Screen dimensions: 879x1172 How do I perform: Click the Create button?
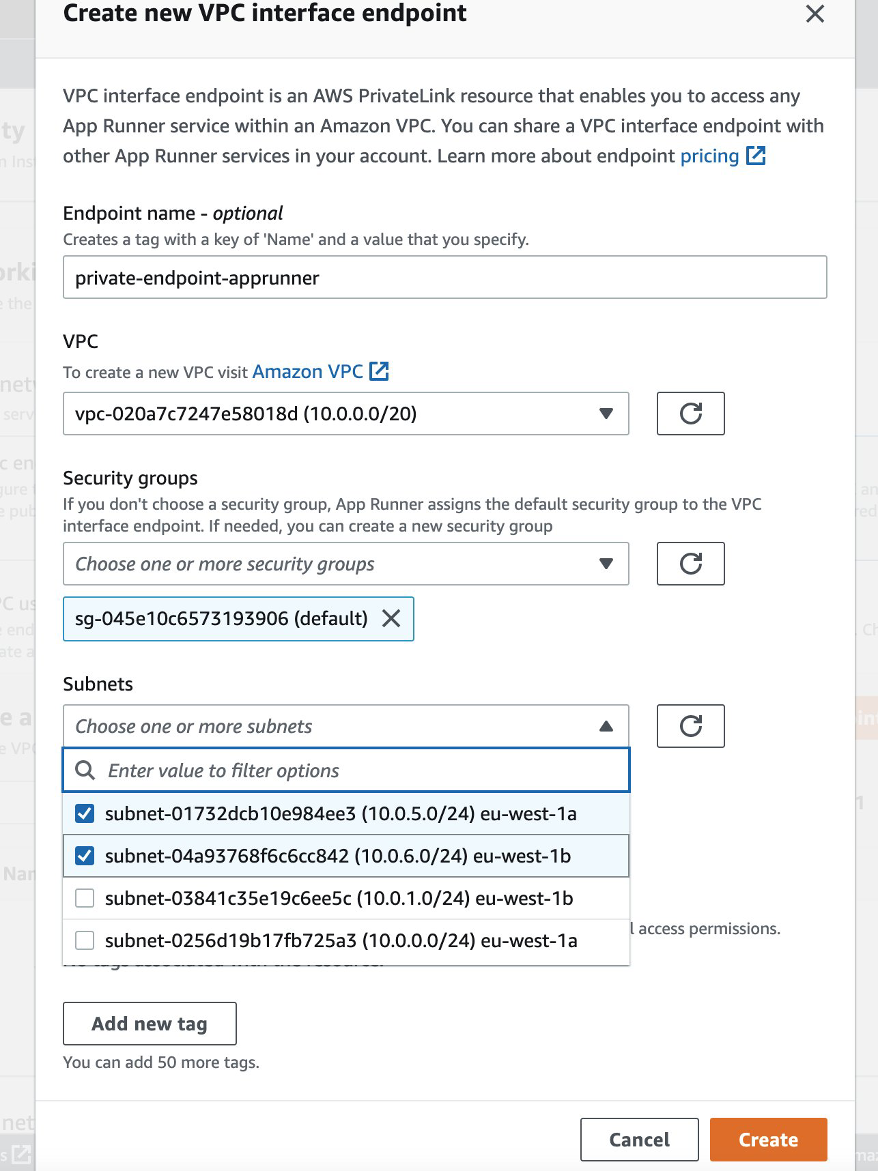768,1139
